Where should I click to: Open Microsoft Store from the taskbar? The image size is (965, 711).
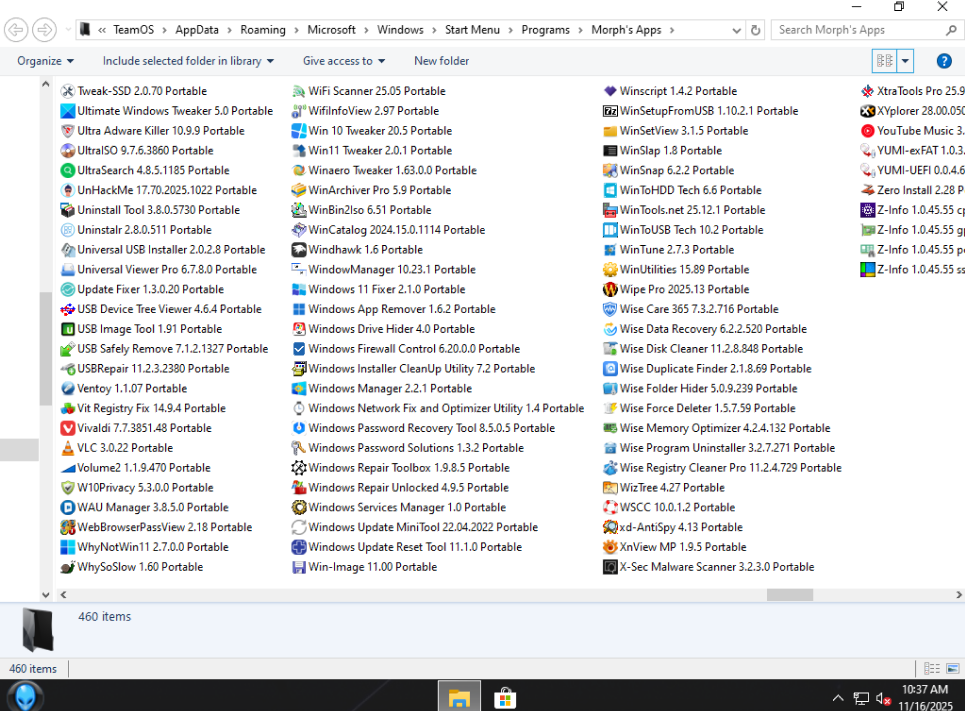(x=505, y=698)
